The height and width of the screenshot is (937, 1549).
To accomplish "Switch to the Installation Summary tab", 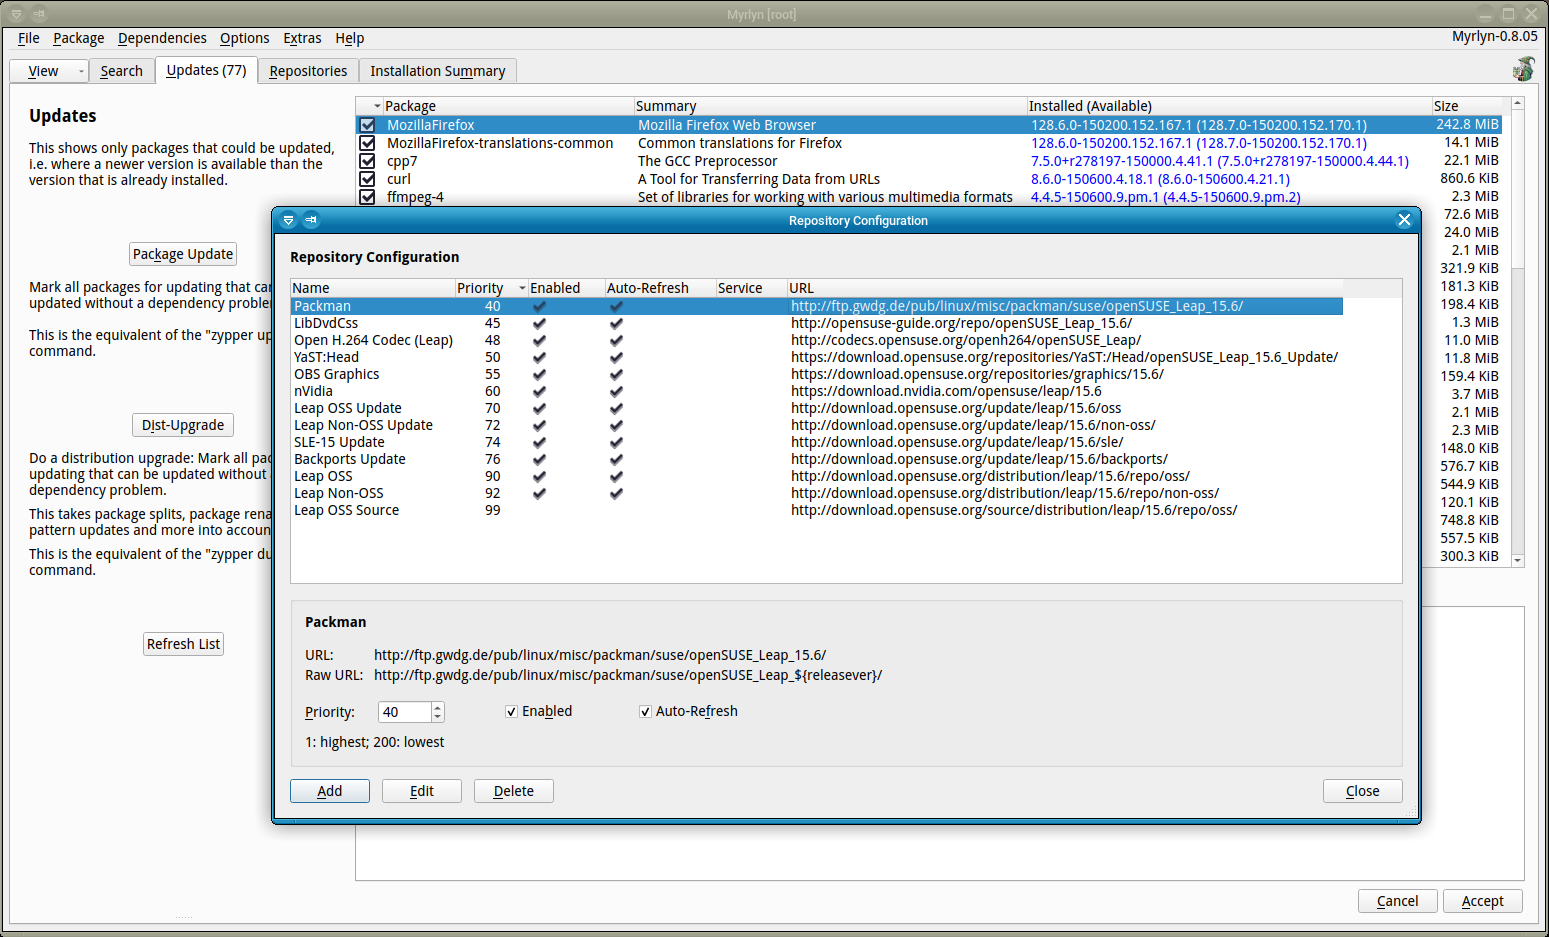I will 437,71.
